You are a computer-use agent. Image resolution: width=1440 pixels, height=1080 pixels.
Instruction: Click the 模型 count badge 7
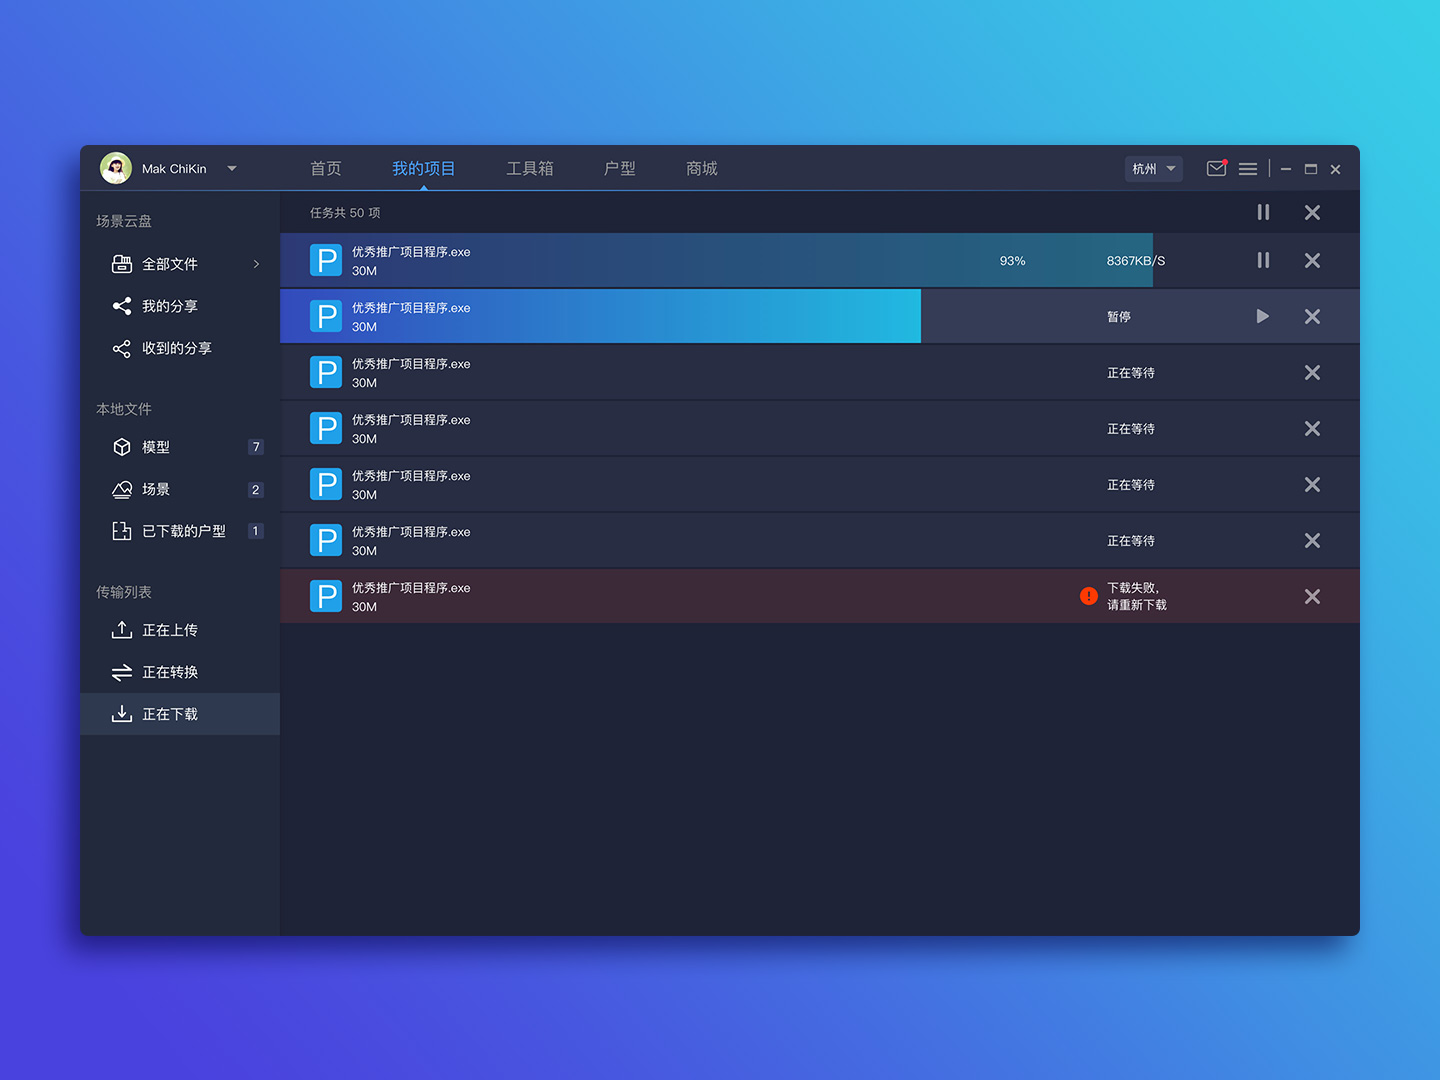click(x=256, y=447)
